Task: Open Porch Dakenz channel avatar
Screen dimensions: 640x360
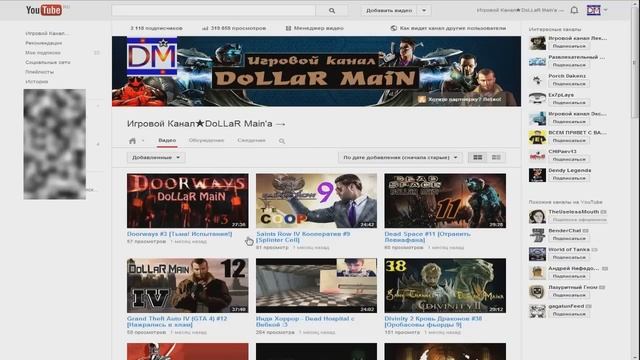Action: point(537,80)
